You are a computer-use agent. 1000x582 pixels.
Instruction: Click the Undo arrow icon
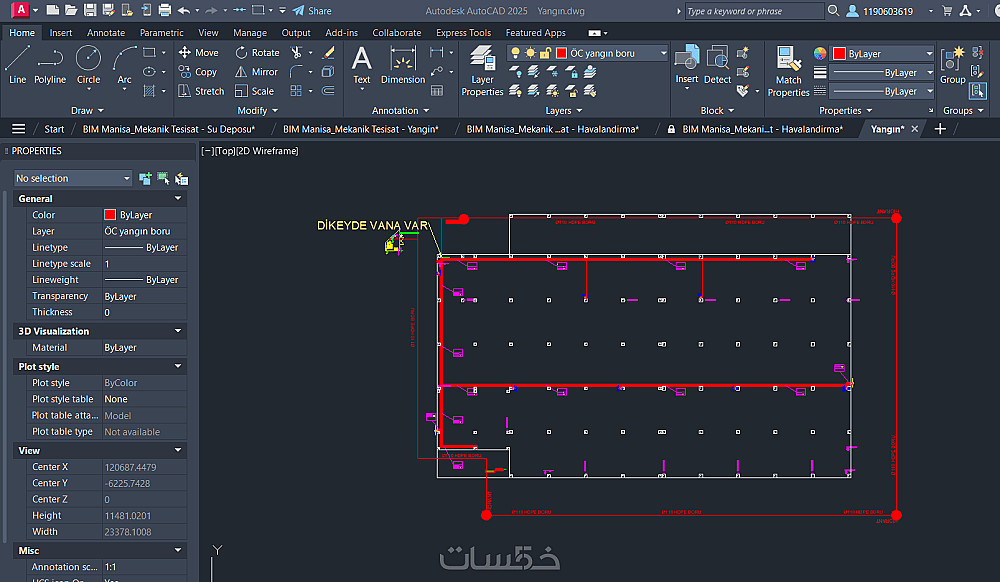click(x=184, y=10)
